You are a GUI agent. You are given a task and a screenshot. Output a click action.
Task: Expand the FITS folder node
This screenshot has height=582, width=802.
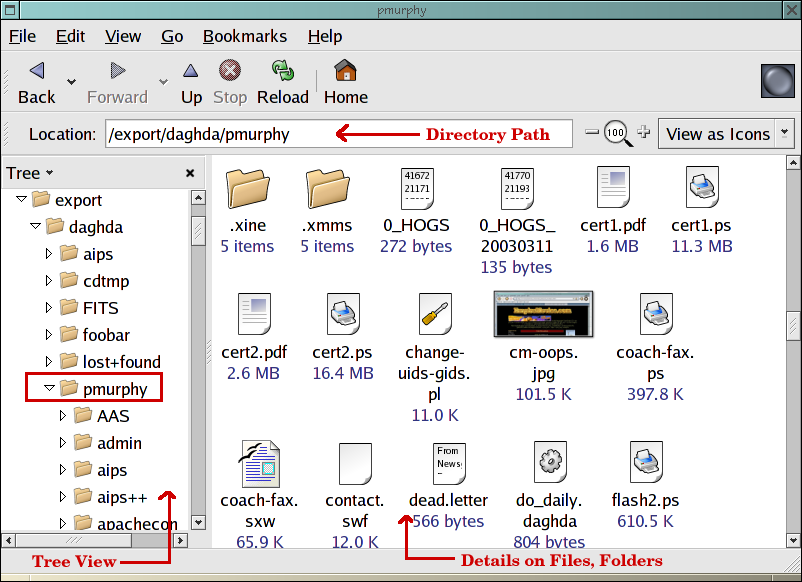click(49, 307)
